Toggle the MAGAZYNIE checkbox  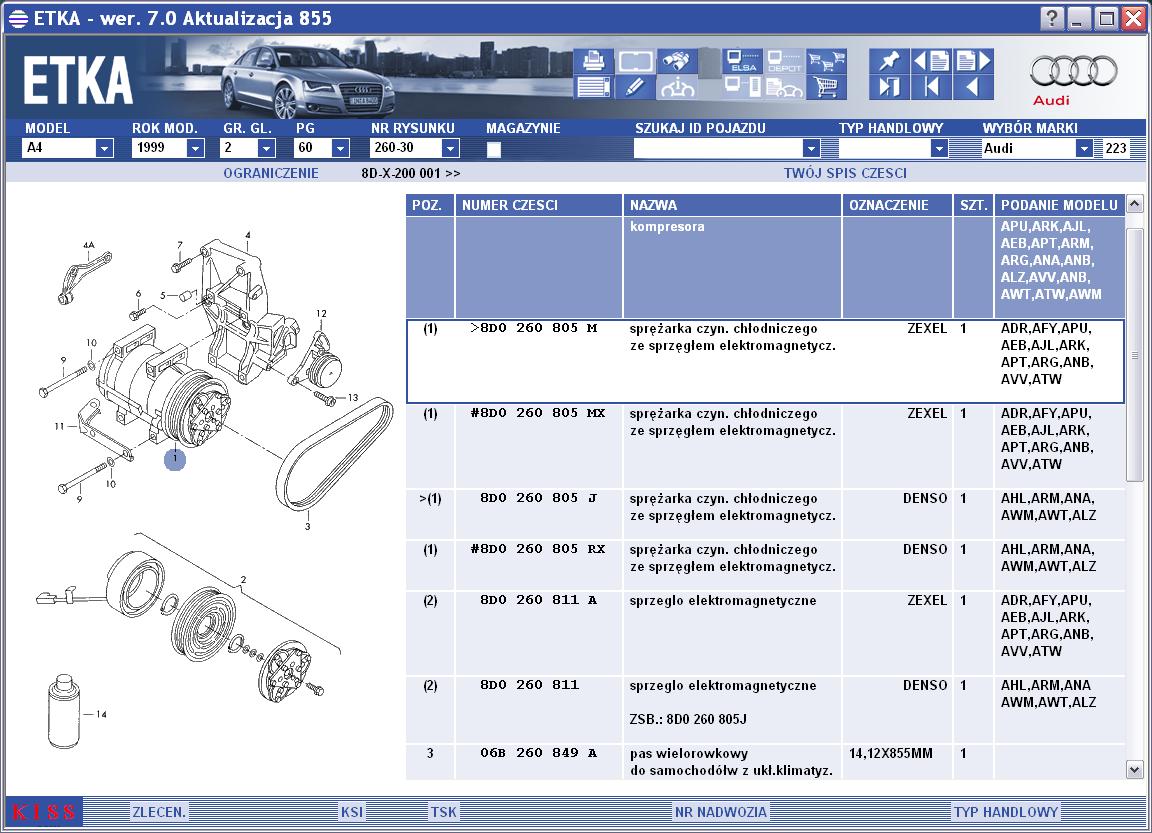[x=494, y=149]
